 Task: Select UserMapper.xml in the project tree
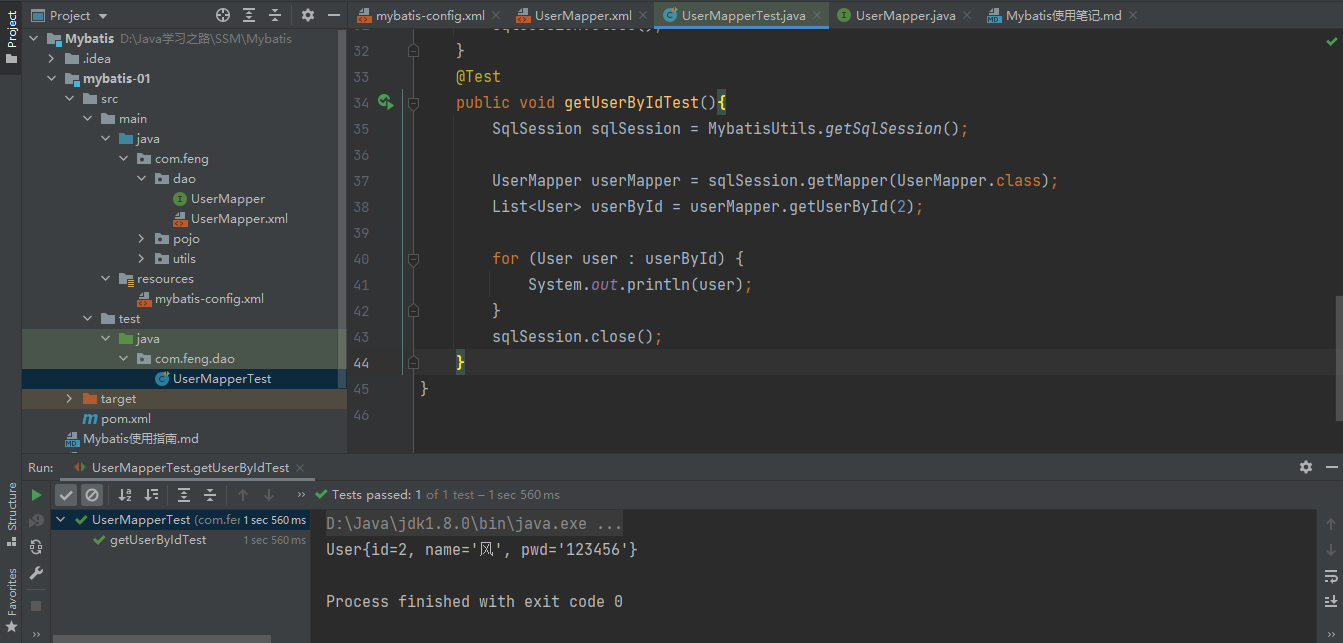pyautogui.click(x=240, y=218)
